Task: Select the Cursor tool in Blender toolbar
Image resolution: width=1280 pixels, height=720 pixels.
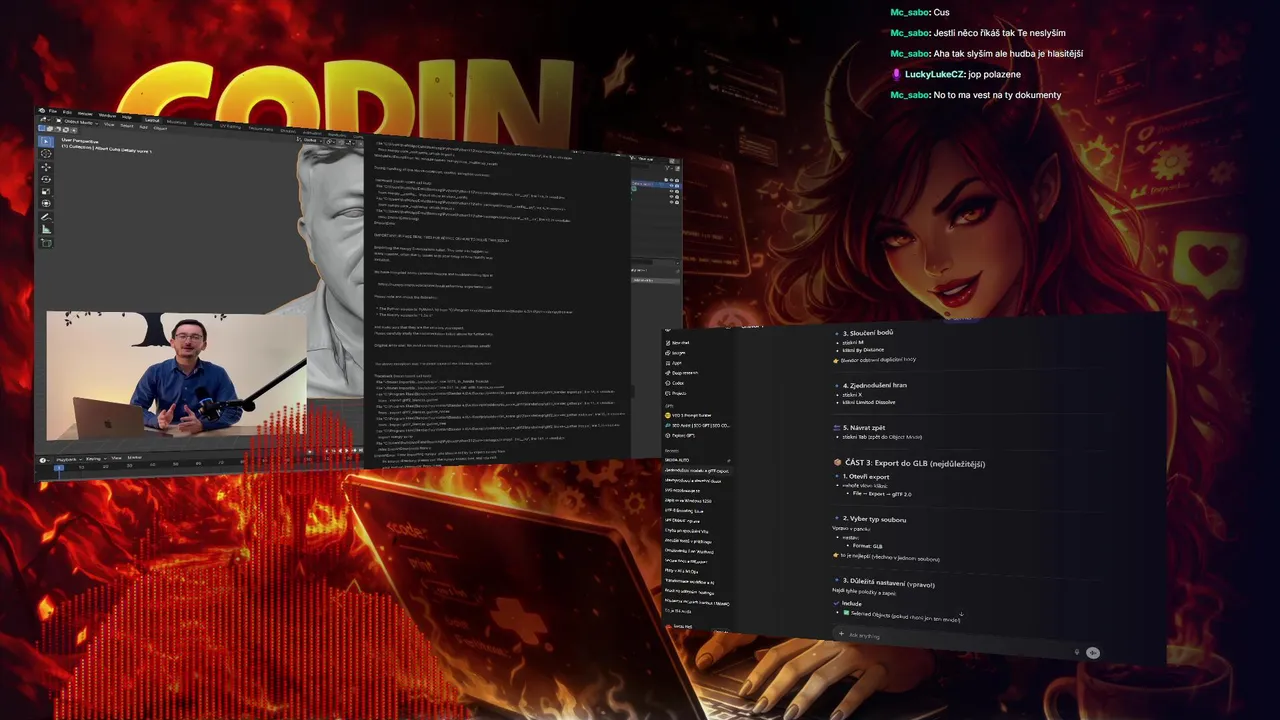Action: point(46,154)
